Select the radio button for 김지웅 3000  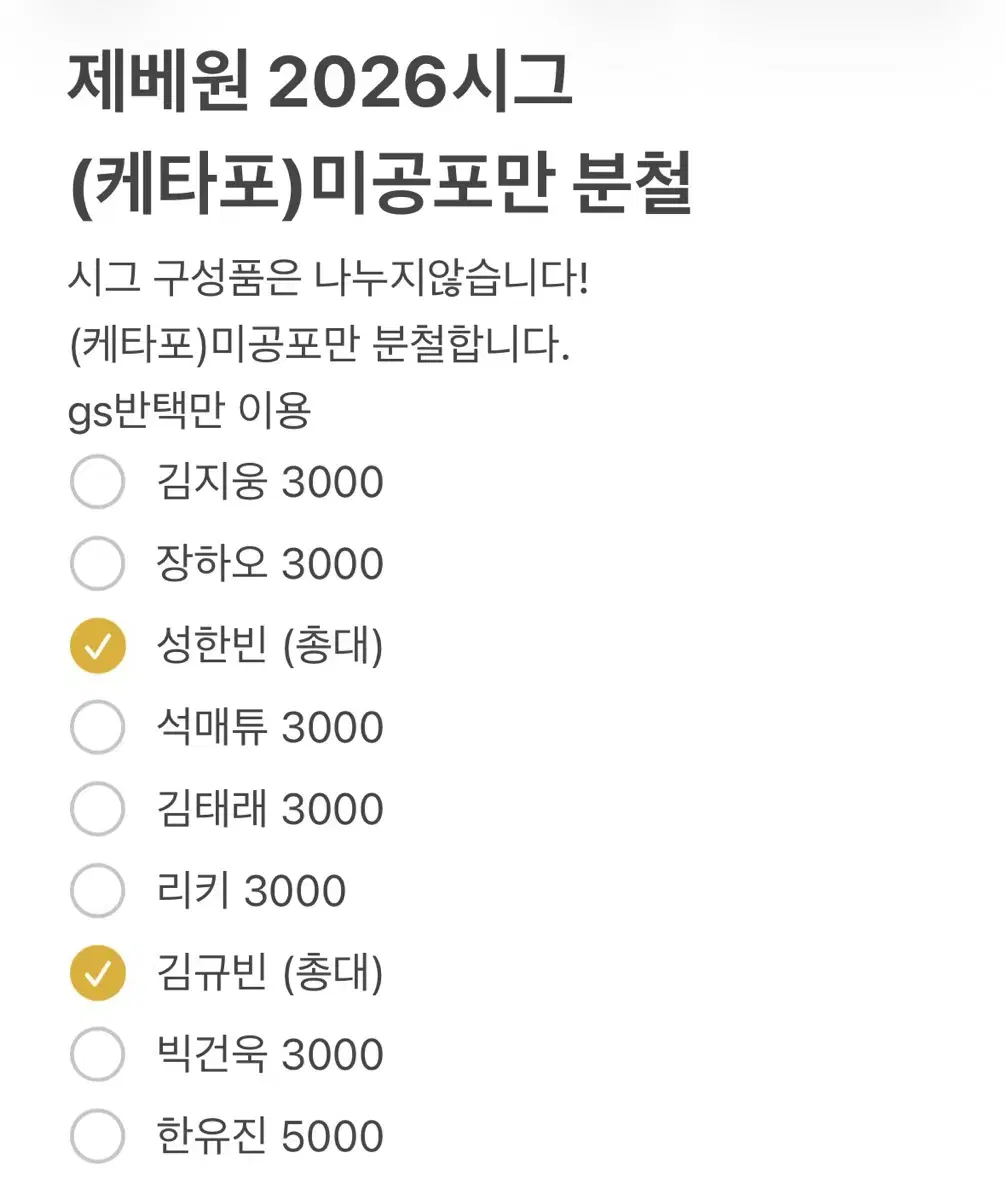click(97, 482)
